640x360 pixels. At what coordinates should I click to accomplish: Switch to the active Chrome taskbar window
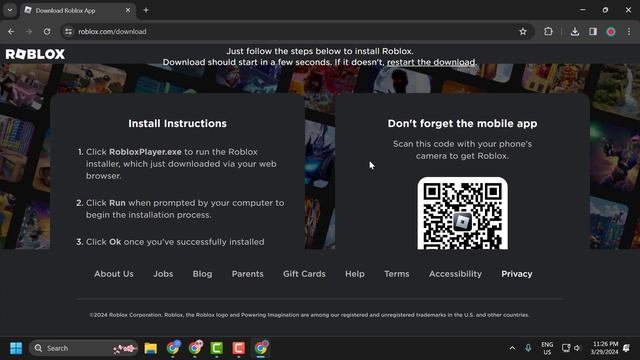tap(261, 348)
